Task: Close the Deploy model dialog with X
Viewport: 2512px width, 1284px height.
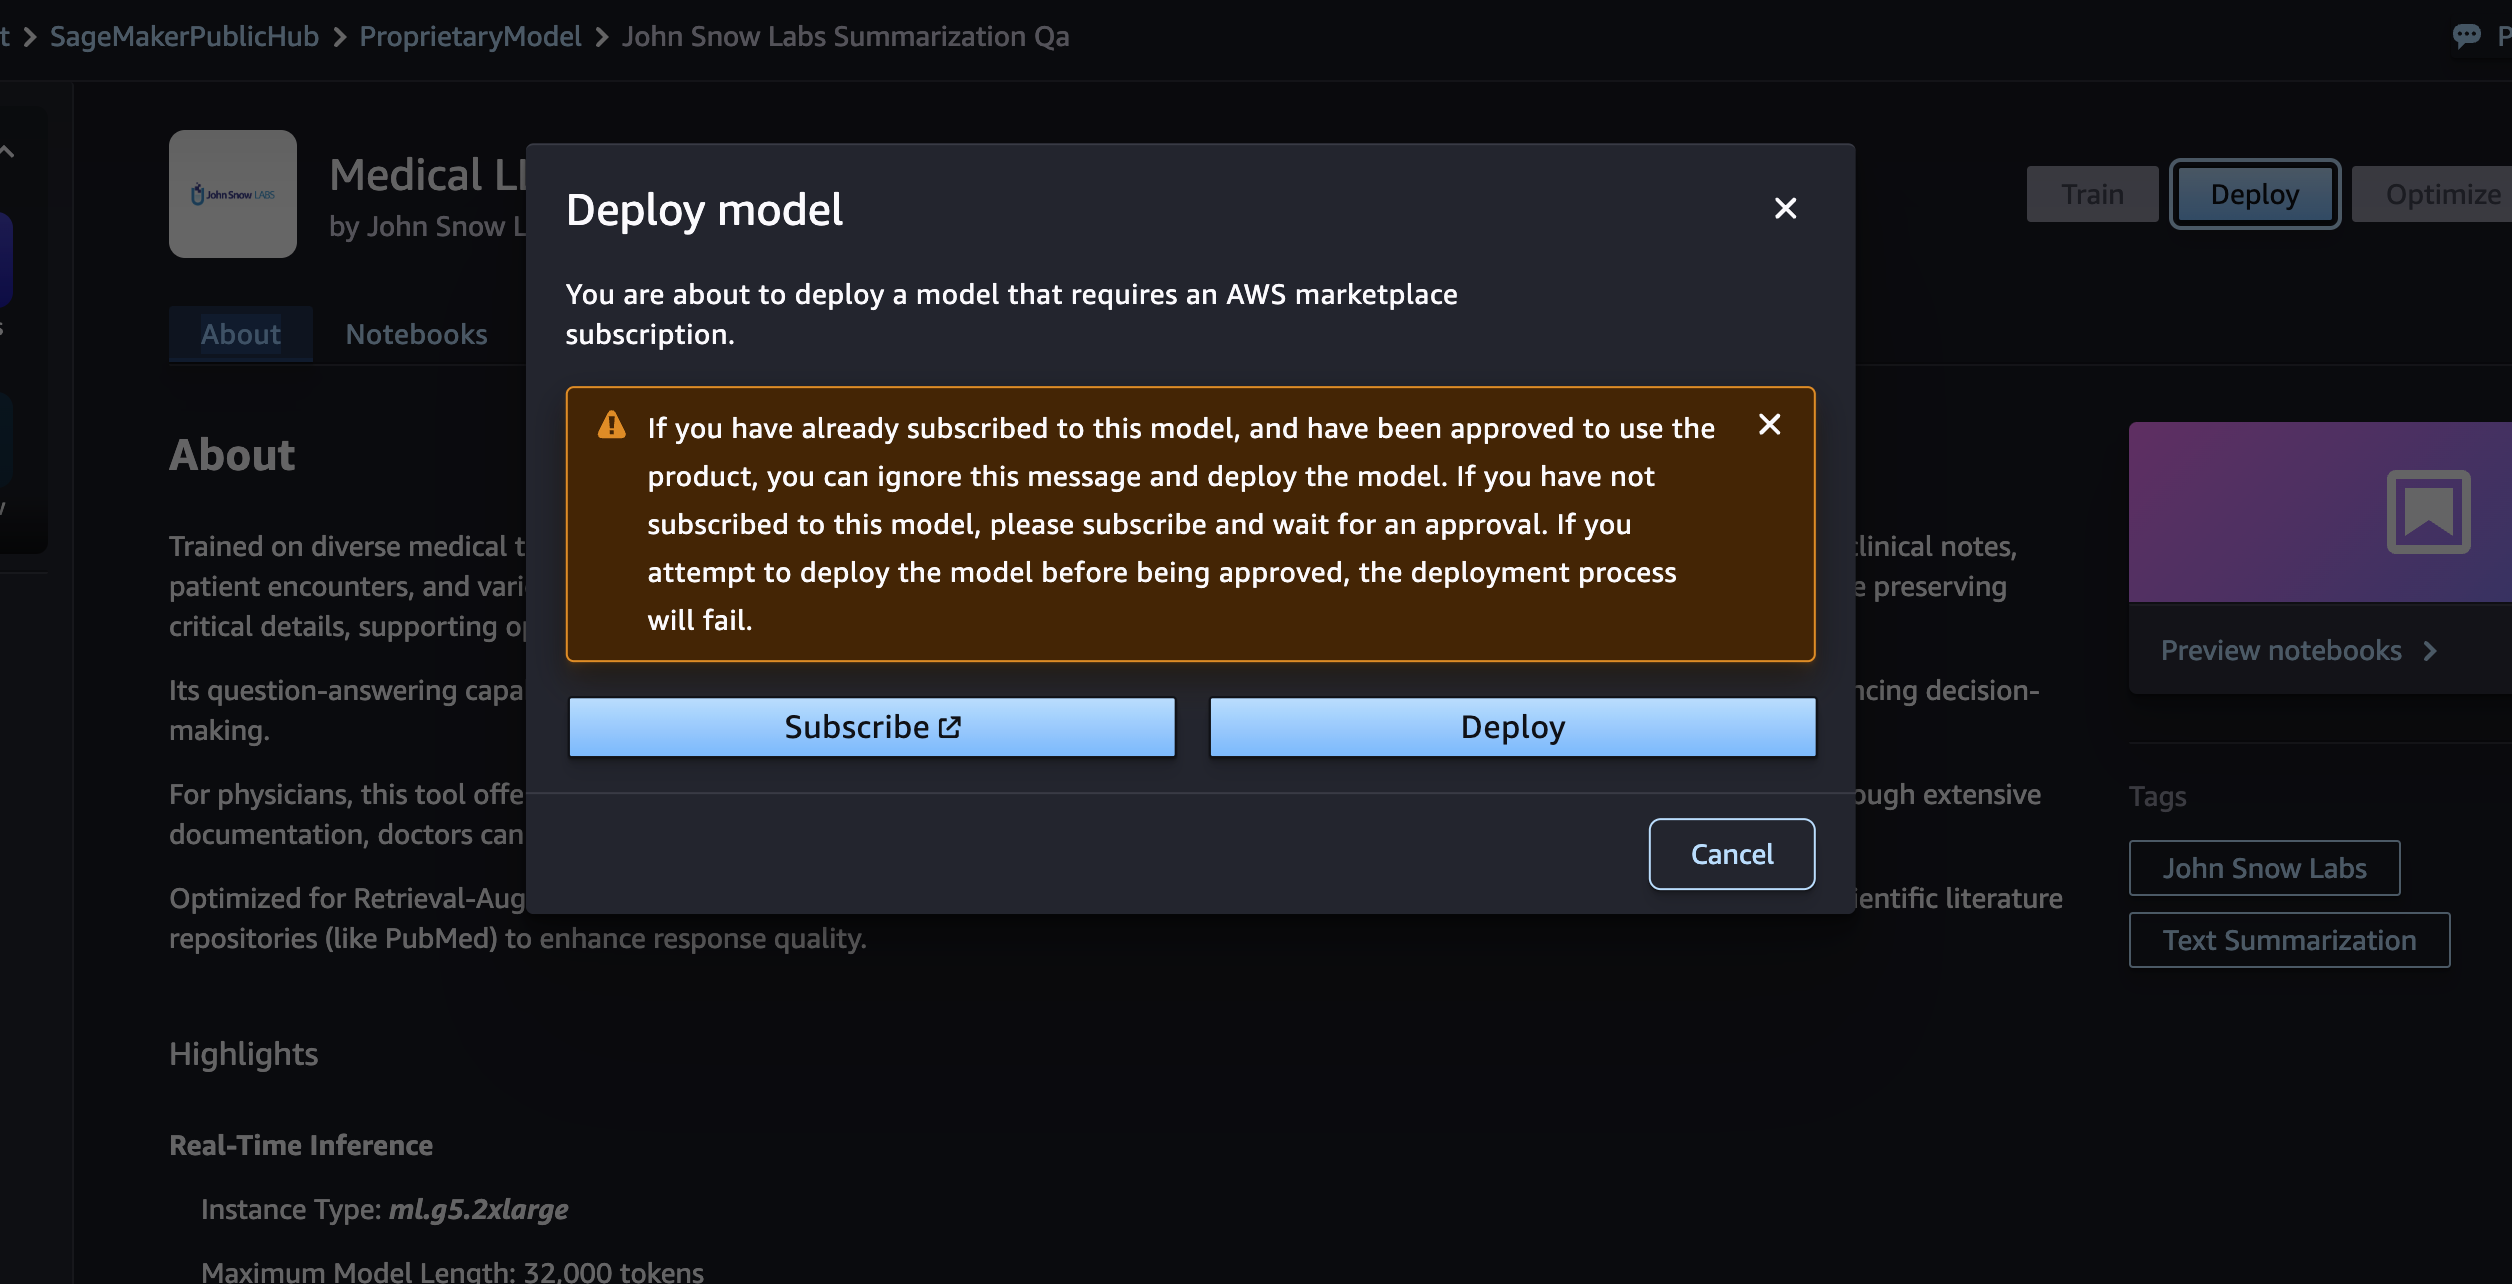Action: (1785, 208)
